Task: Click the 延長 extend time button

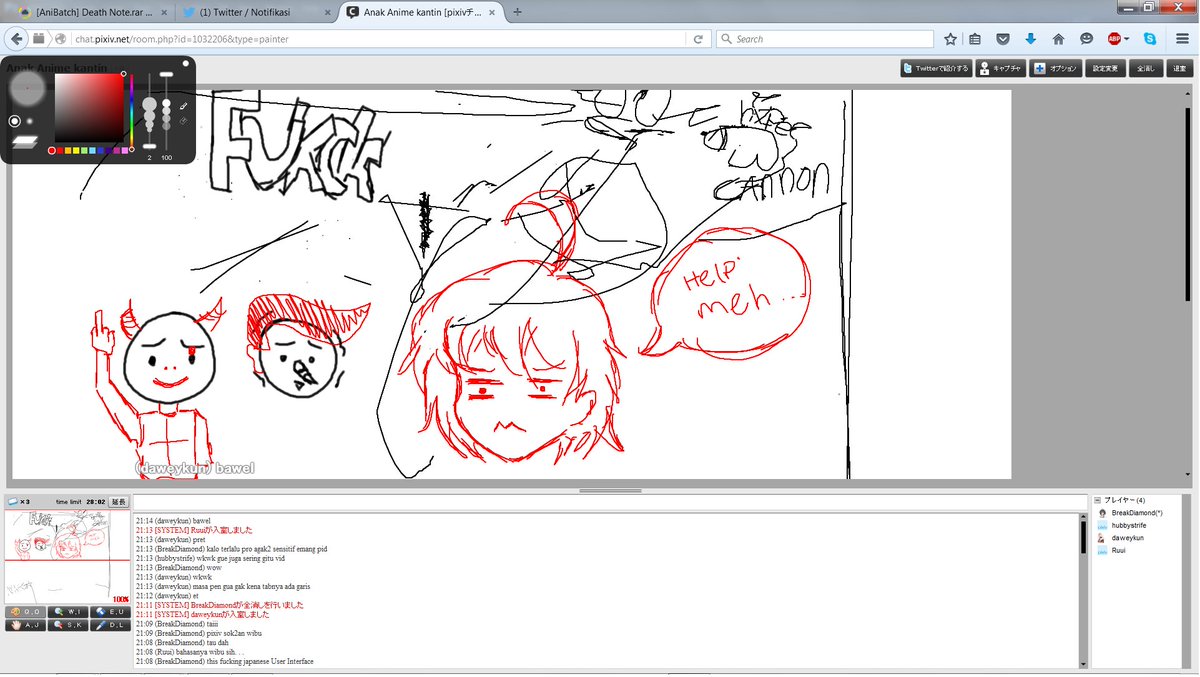Action: [x=118, y=501]
